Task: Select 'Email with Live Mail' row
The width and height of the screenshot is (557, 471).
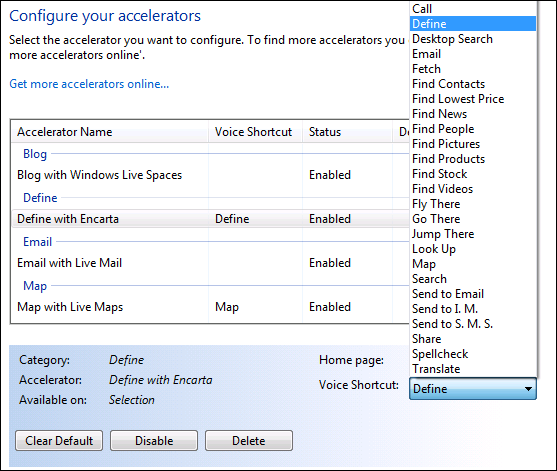Action: pos(210,263)
